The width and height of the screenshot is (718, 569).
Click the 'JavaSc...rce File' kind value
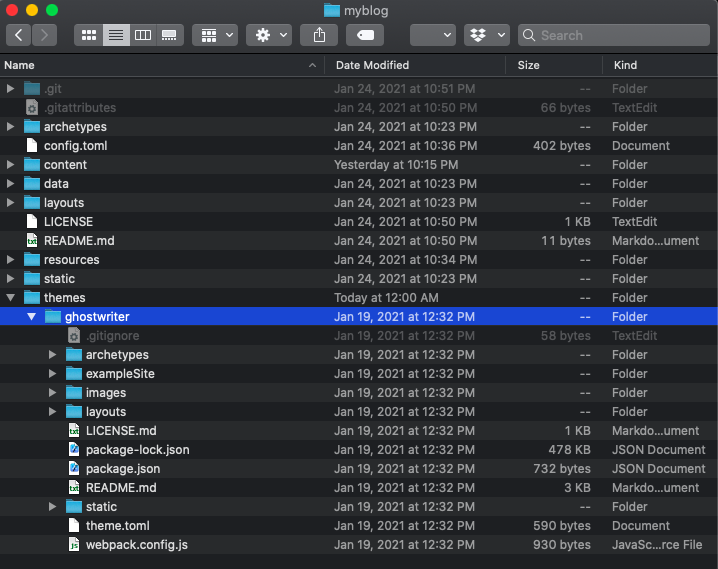tap(657, 544)
